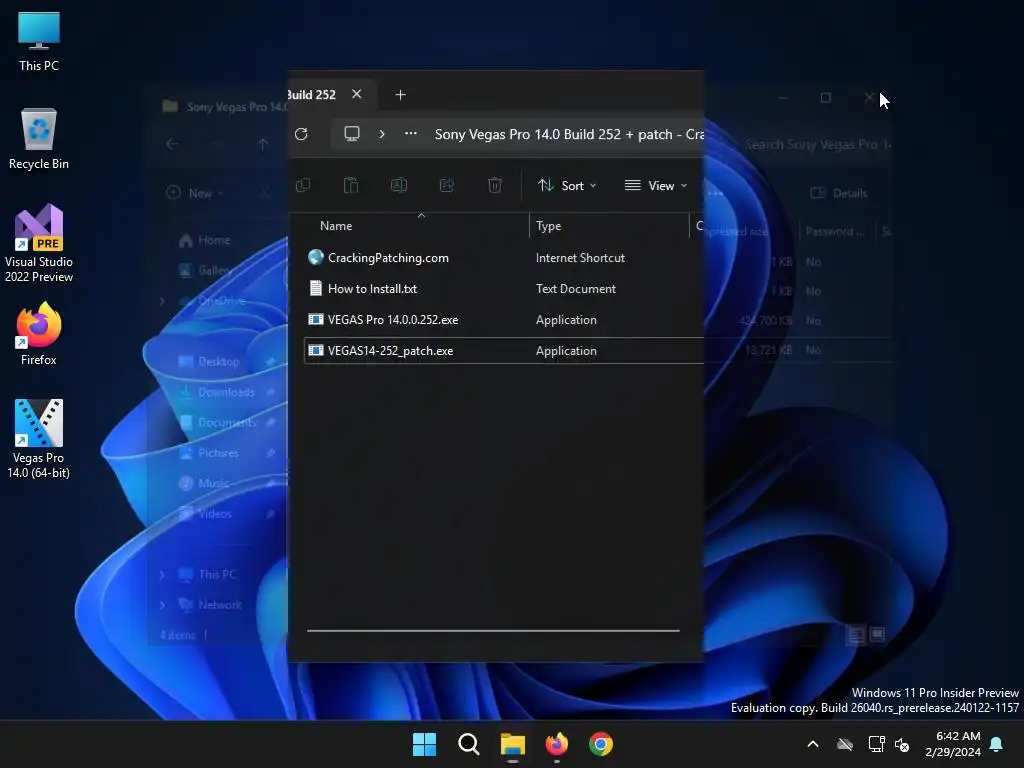This screenshot has width=1024, height=768.
Task: Open the View dropdown
Action: click(656, 185)
